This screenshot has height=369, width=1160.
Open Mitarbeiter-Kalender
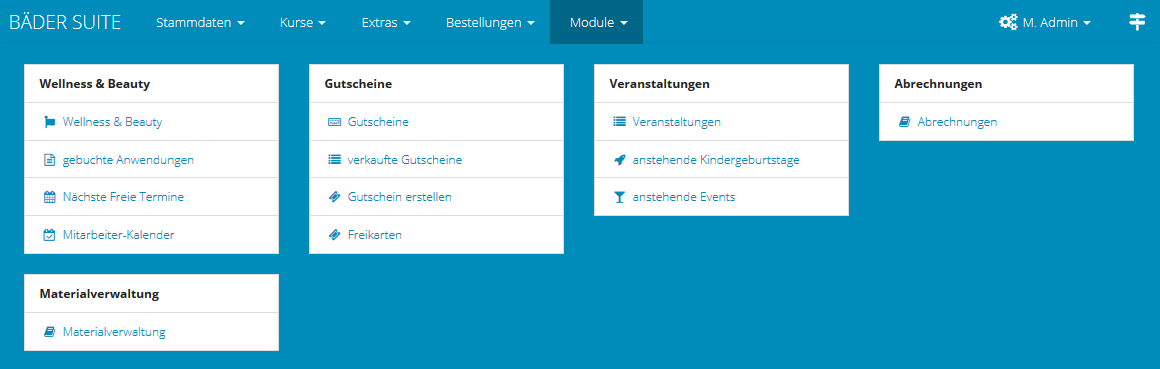[x=118, y=235]
